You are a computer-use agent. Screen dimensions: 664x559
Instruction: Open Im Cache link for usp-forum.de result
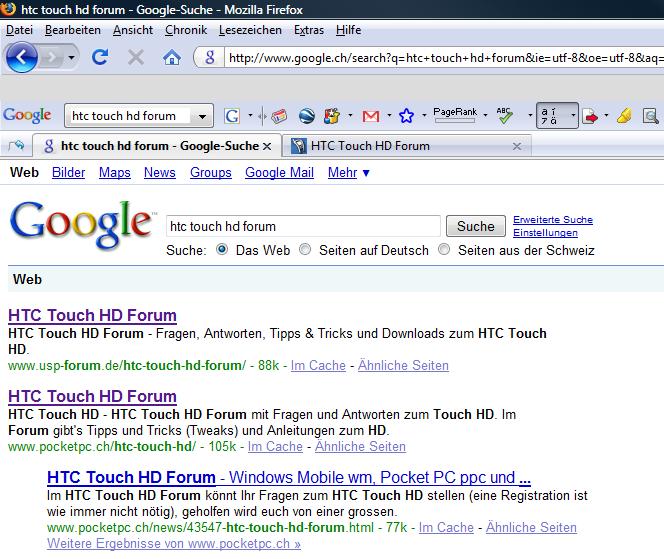(318, 365)
